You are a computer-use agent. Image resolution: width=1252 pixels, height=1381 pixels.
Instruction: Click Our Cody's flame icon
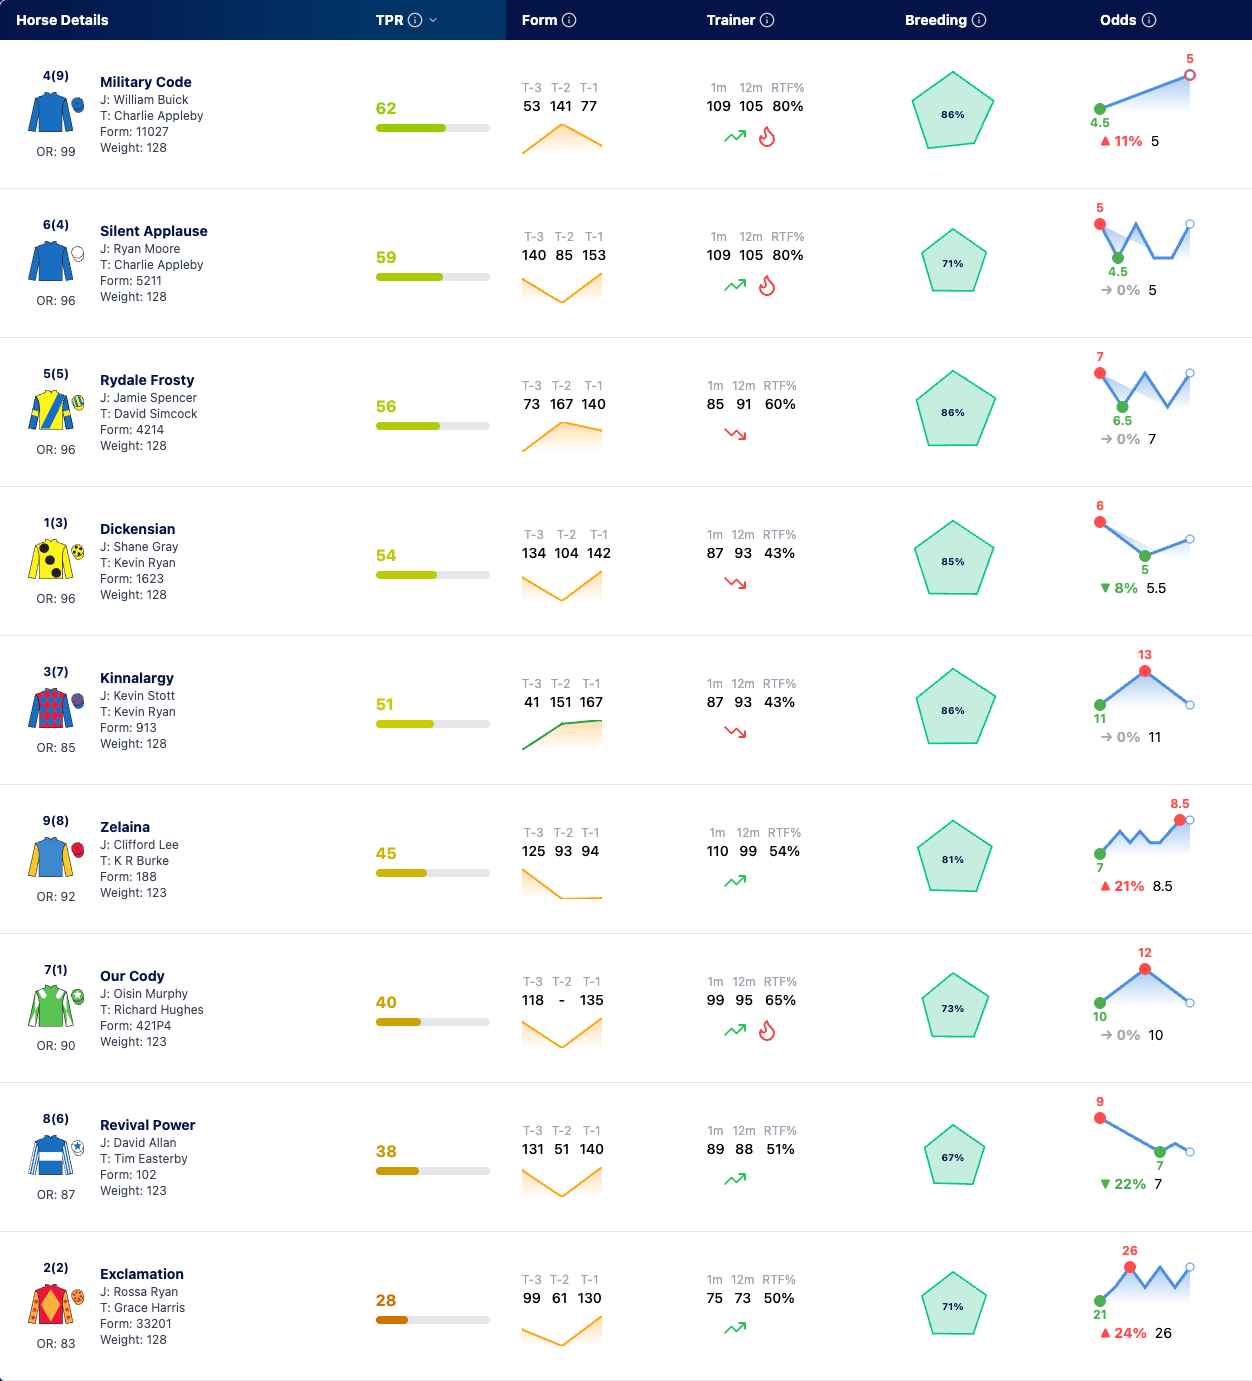(x=767, y=1030)
